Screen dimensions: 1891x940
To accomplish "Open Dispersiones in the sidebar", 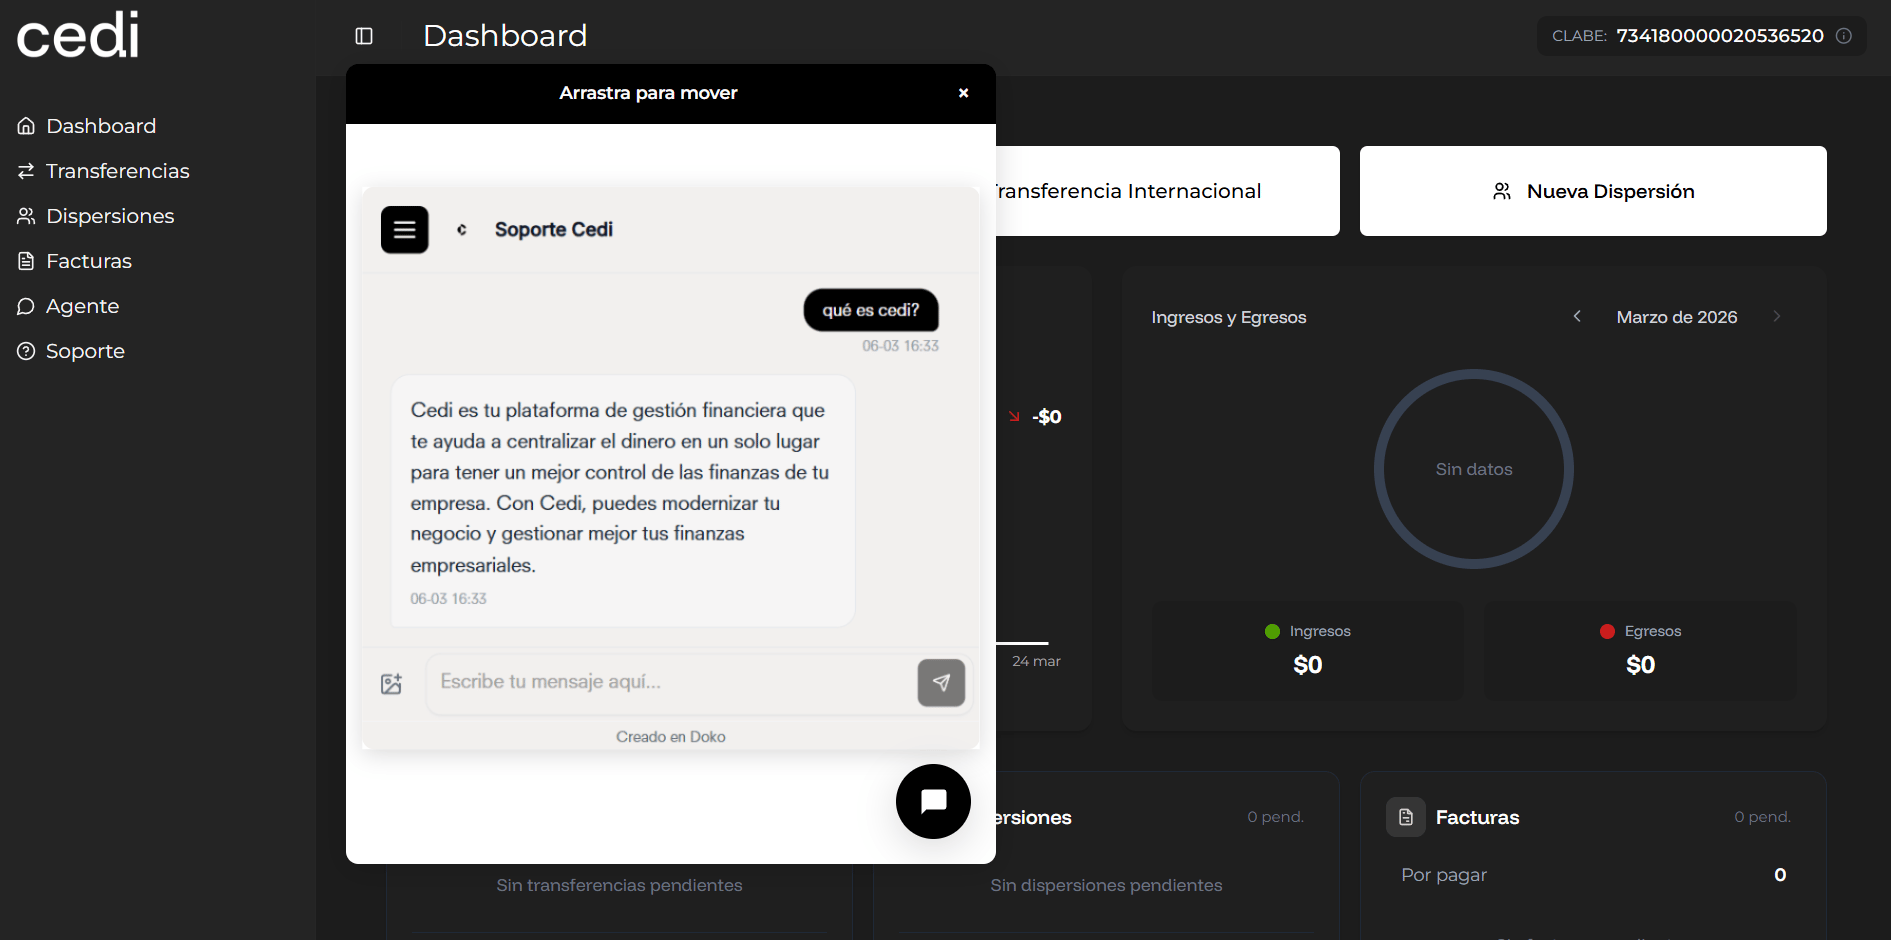I will click(x=96, y=216).
